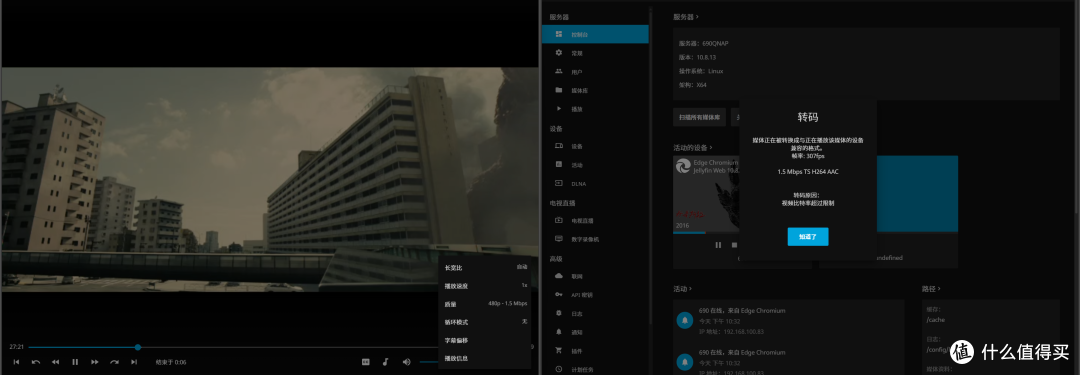Skip to previous track in player

coord(16,362)
